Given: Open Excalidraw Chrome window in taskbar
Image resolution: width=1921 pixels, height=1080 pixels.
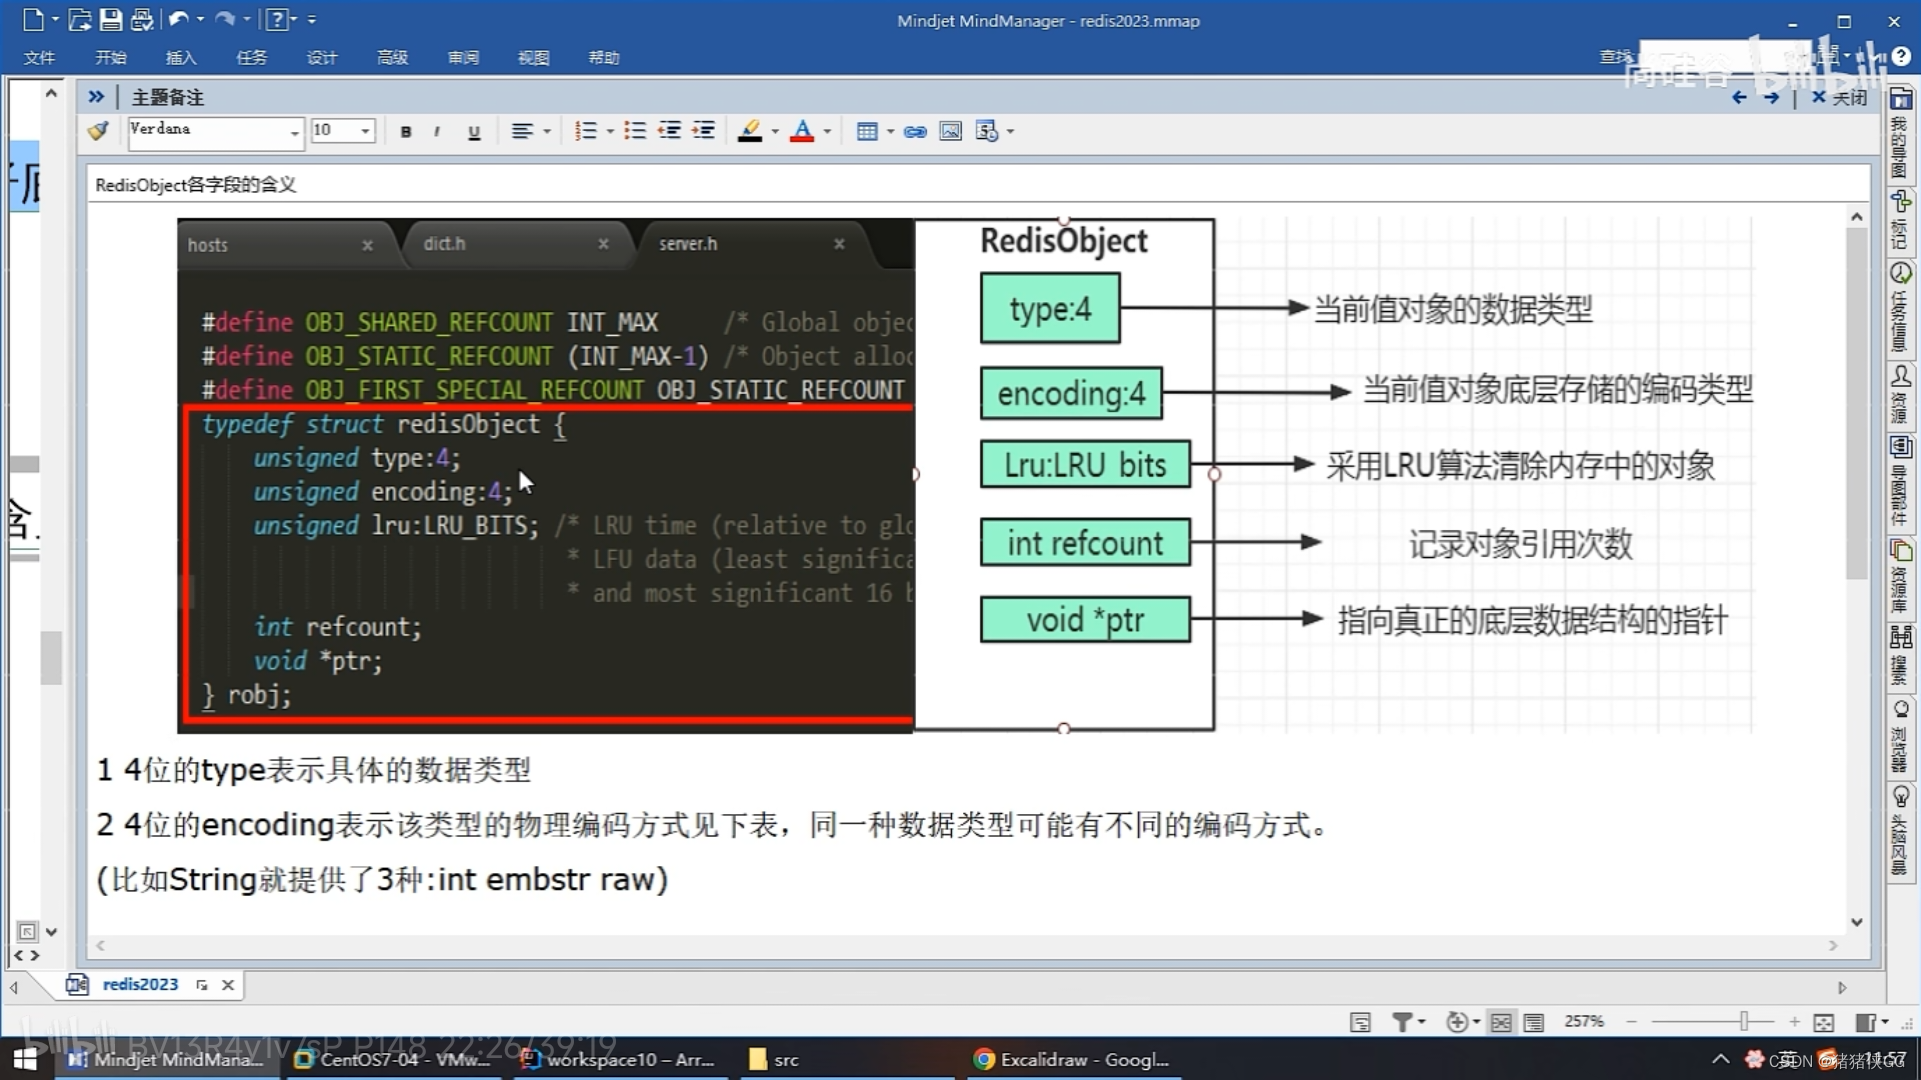Looking at the screenshot, I should (x=1072, y=1059).
